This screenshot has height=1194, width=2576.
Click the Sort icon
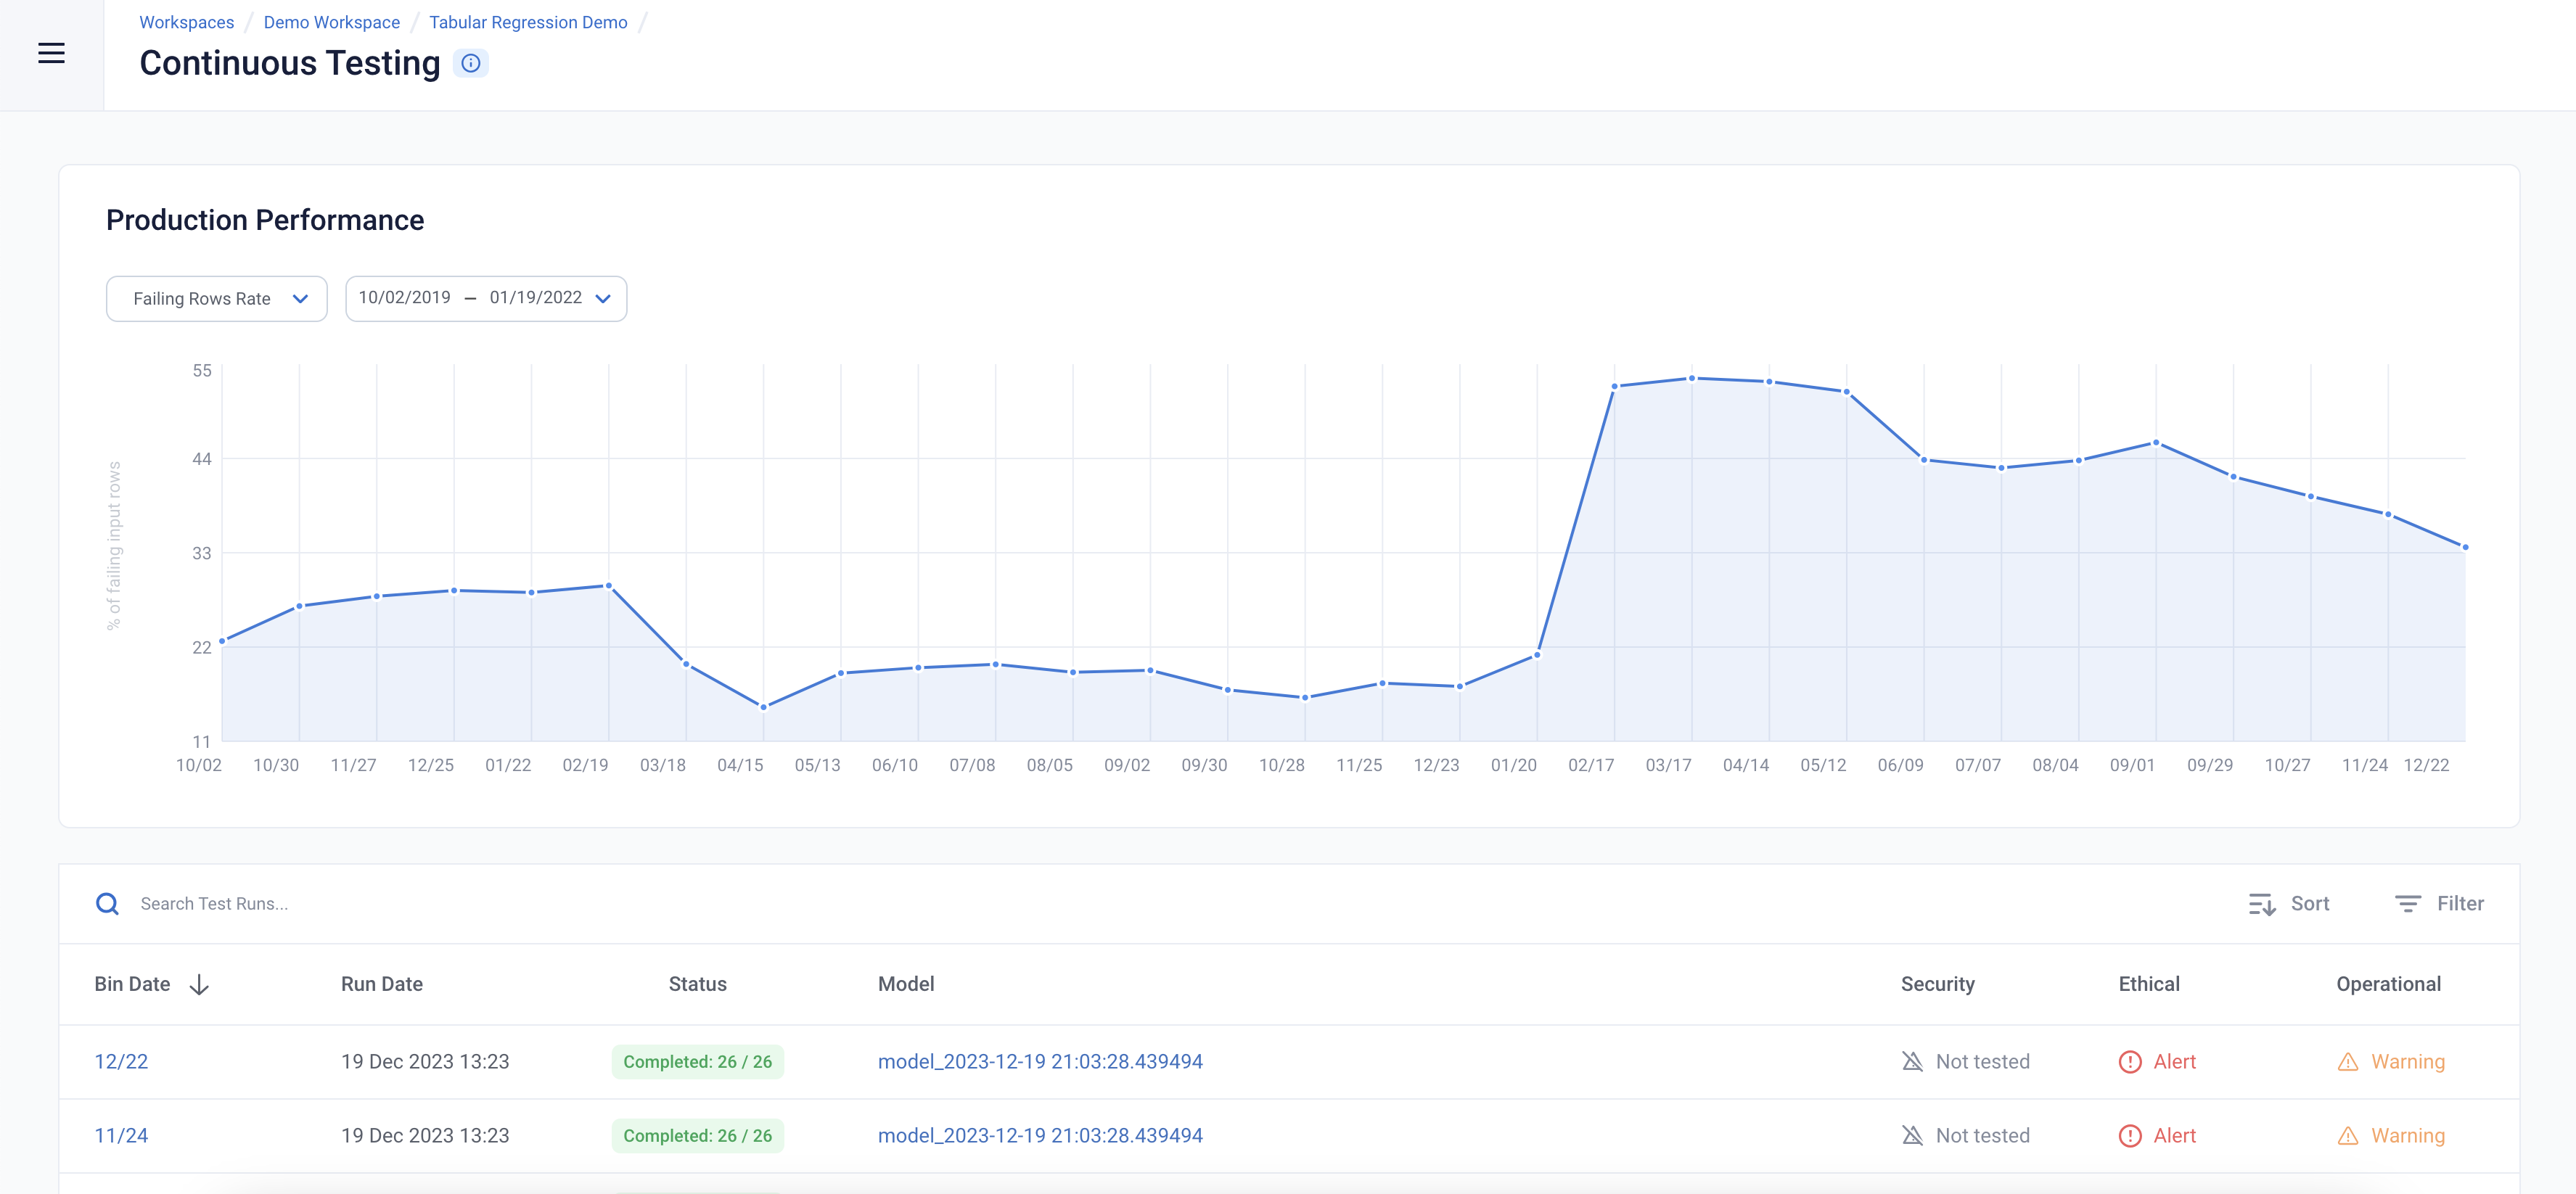coord(2262,904)
